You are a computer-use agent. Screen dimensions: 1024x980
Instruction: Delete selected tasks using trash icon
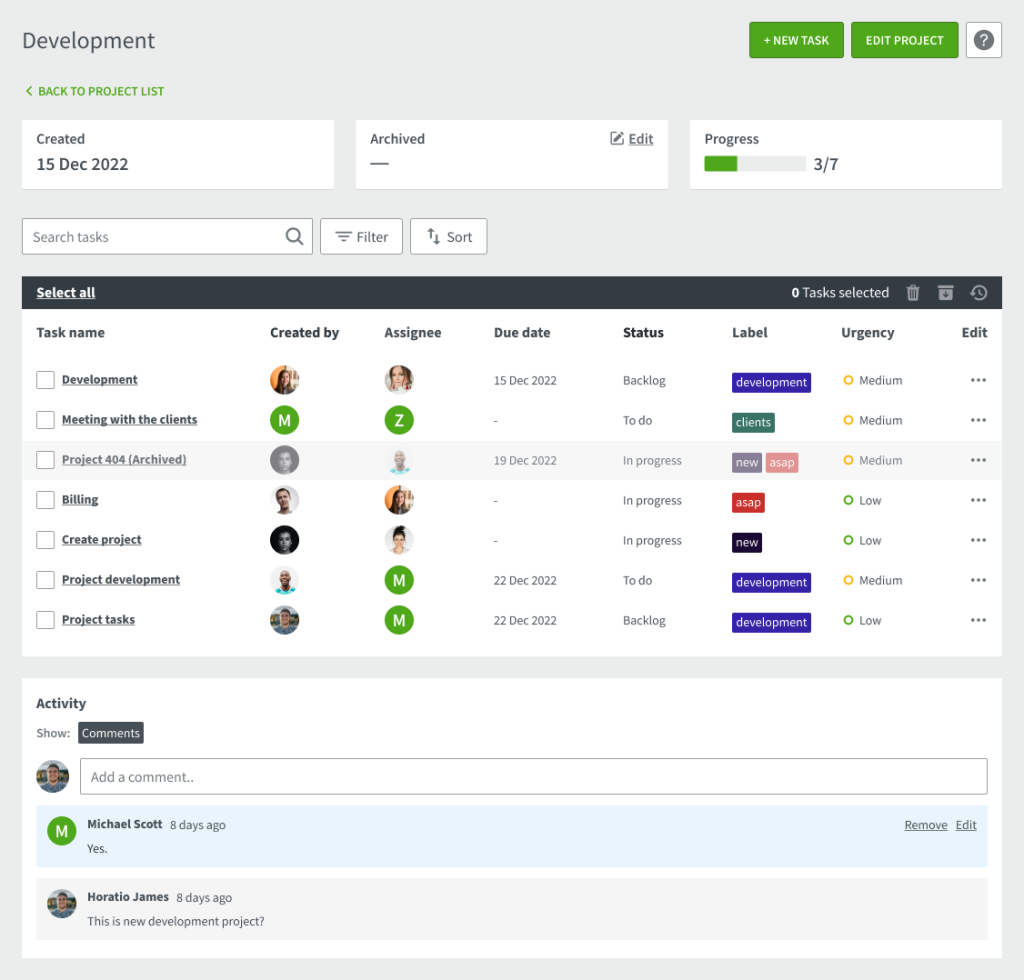[x=912, y=292]
